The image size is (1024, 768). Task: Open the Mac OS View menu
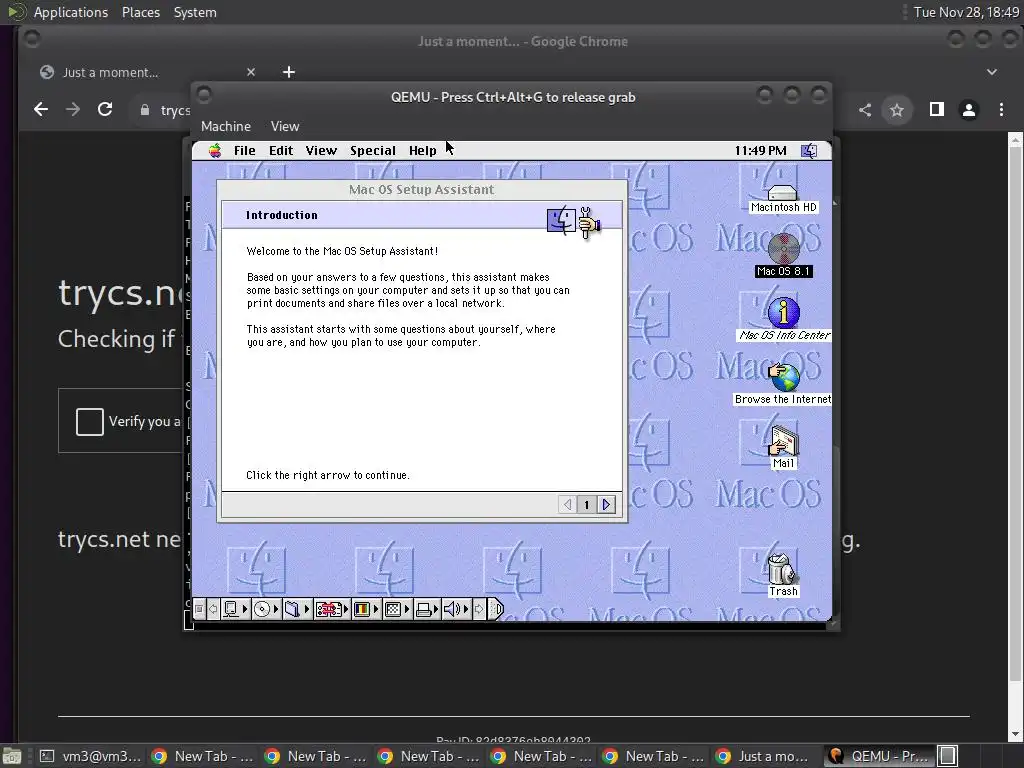coord(321,151)
